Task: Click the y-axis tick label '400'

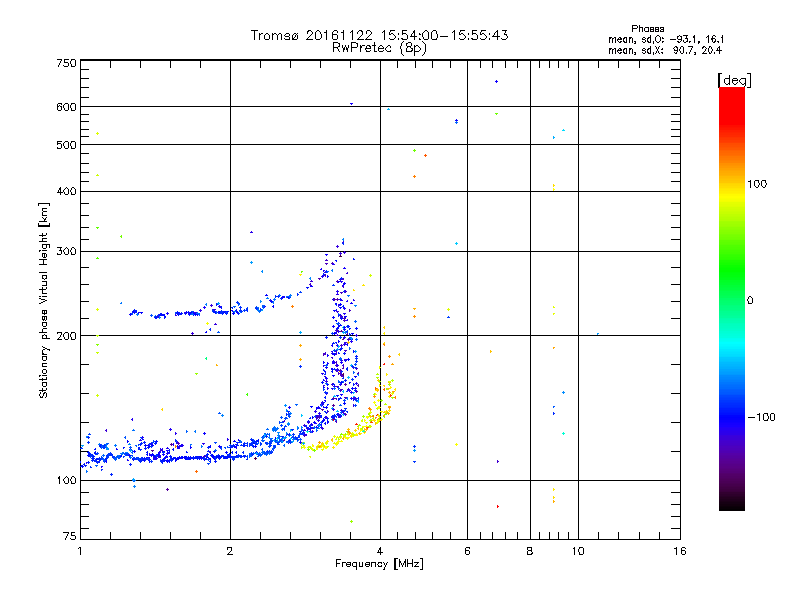Action: [66, 191]
